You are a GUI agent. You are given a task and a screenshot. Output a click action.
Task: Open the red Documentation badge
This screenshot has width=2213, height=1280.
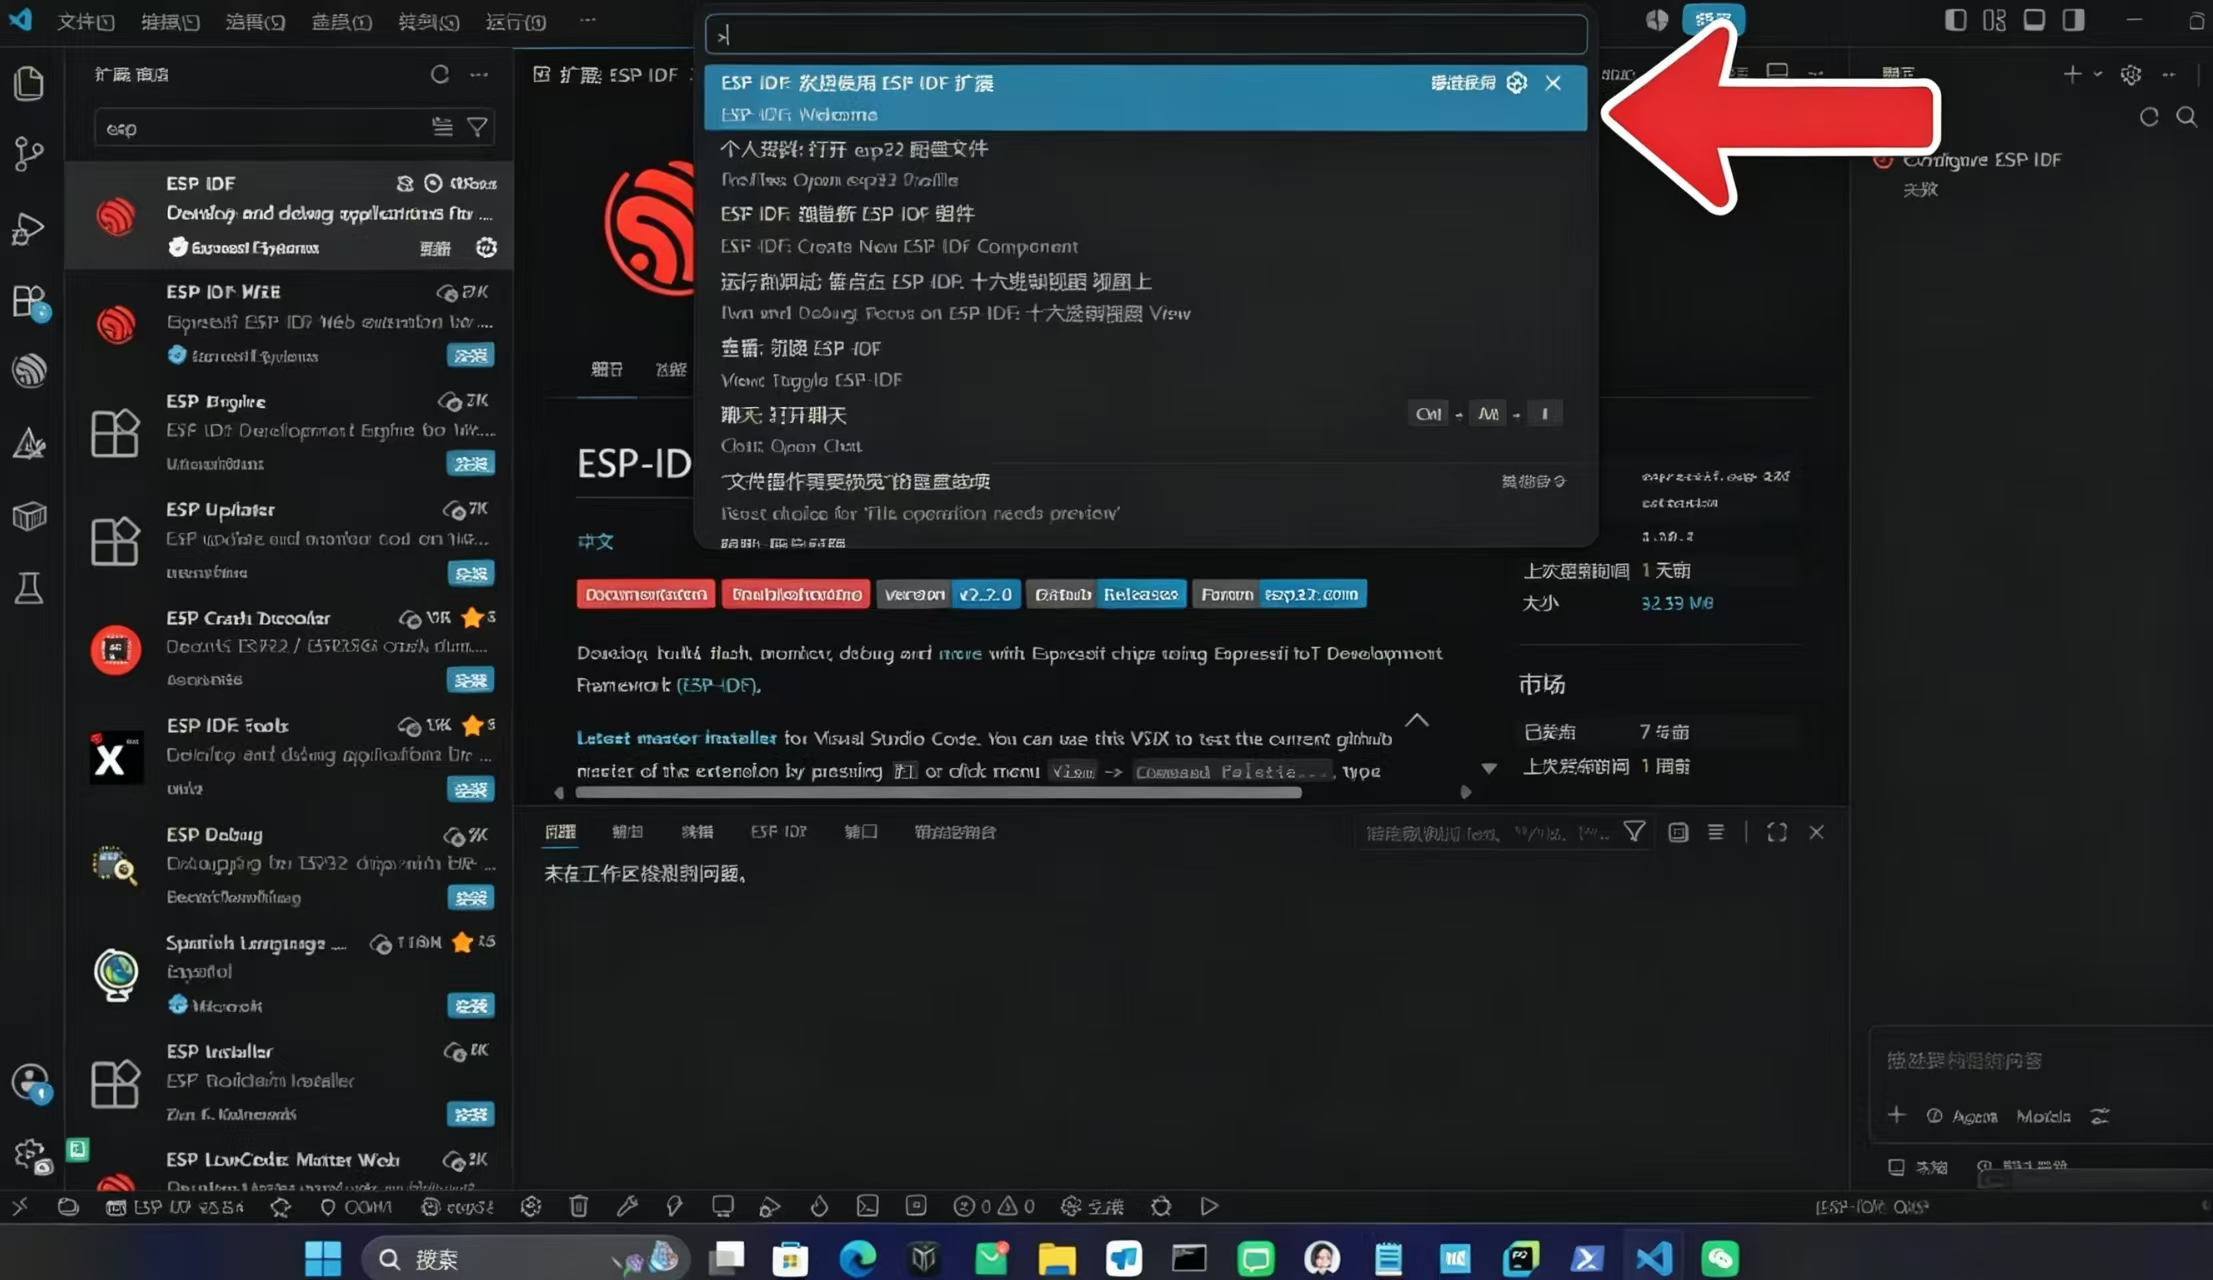click(646, 594)
